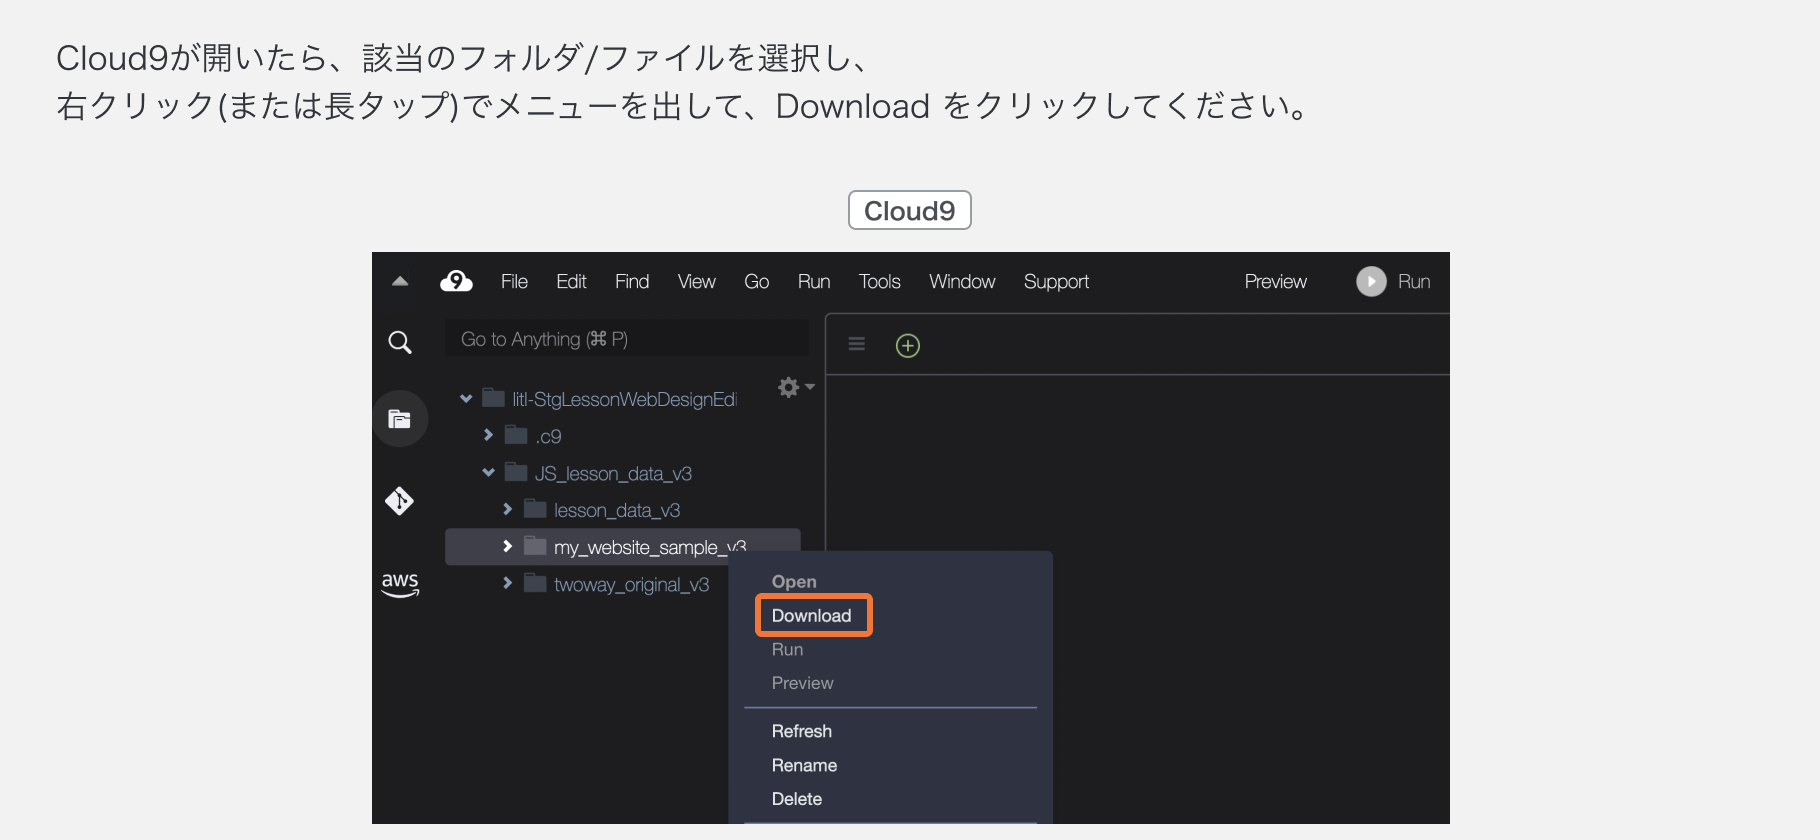
Task: Open the AWS toolkit sidebar icon
Action: (x=400, y=584)
